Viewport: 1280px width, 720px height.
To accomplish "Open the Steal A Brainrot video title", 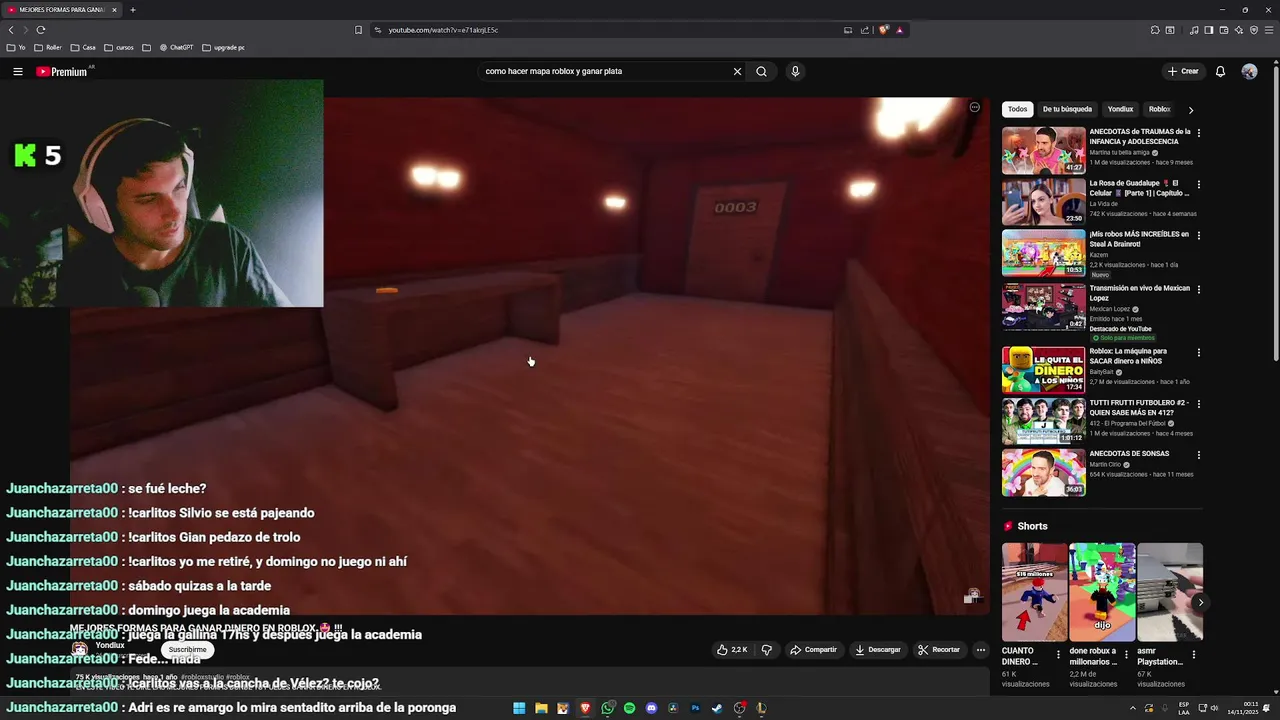I will point(1139,239).
